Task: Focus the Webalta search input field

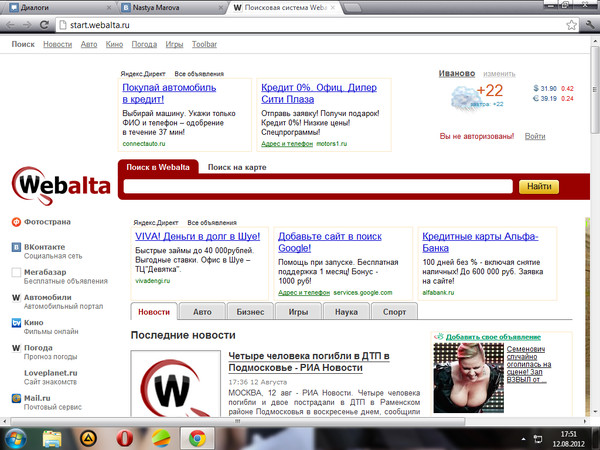Action: (x=318, y=186)
